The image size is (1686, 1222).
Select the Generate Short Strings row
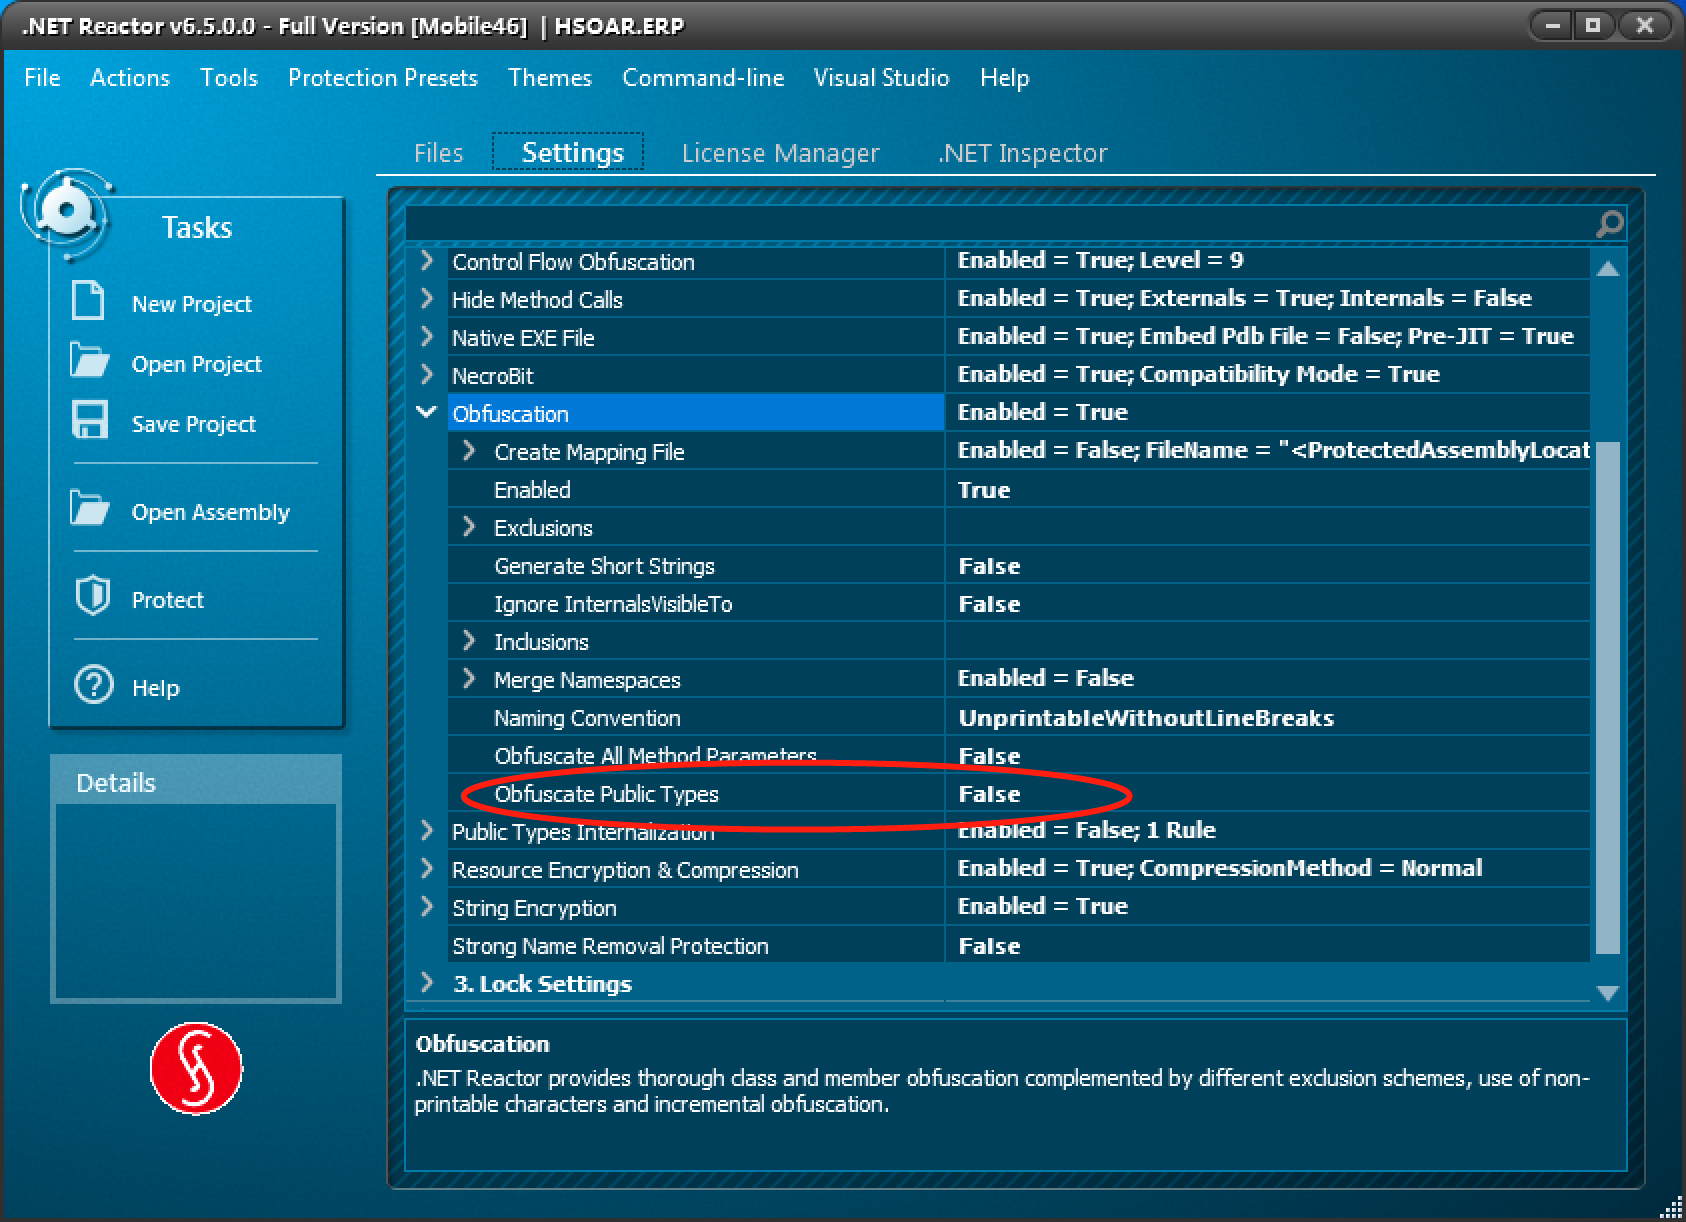[1018, 566]
